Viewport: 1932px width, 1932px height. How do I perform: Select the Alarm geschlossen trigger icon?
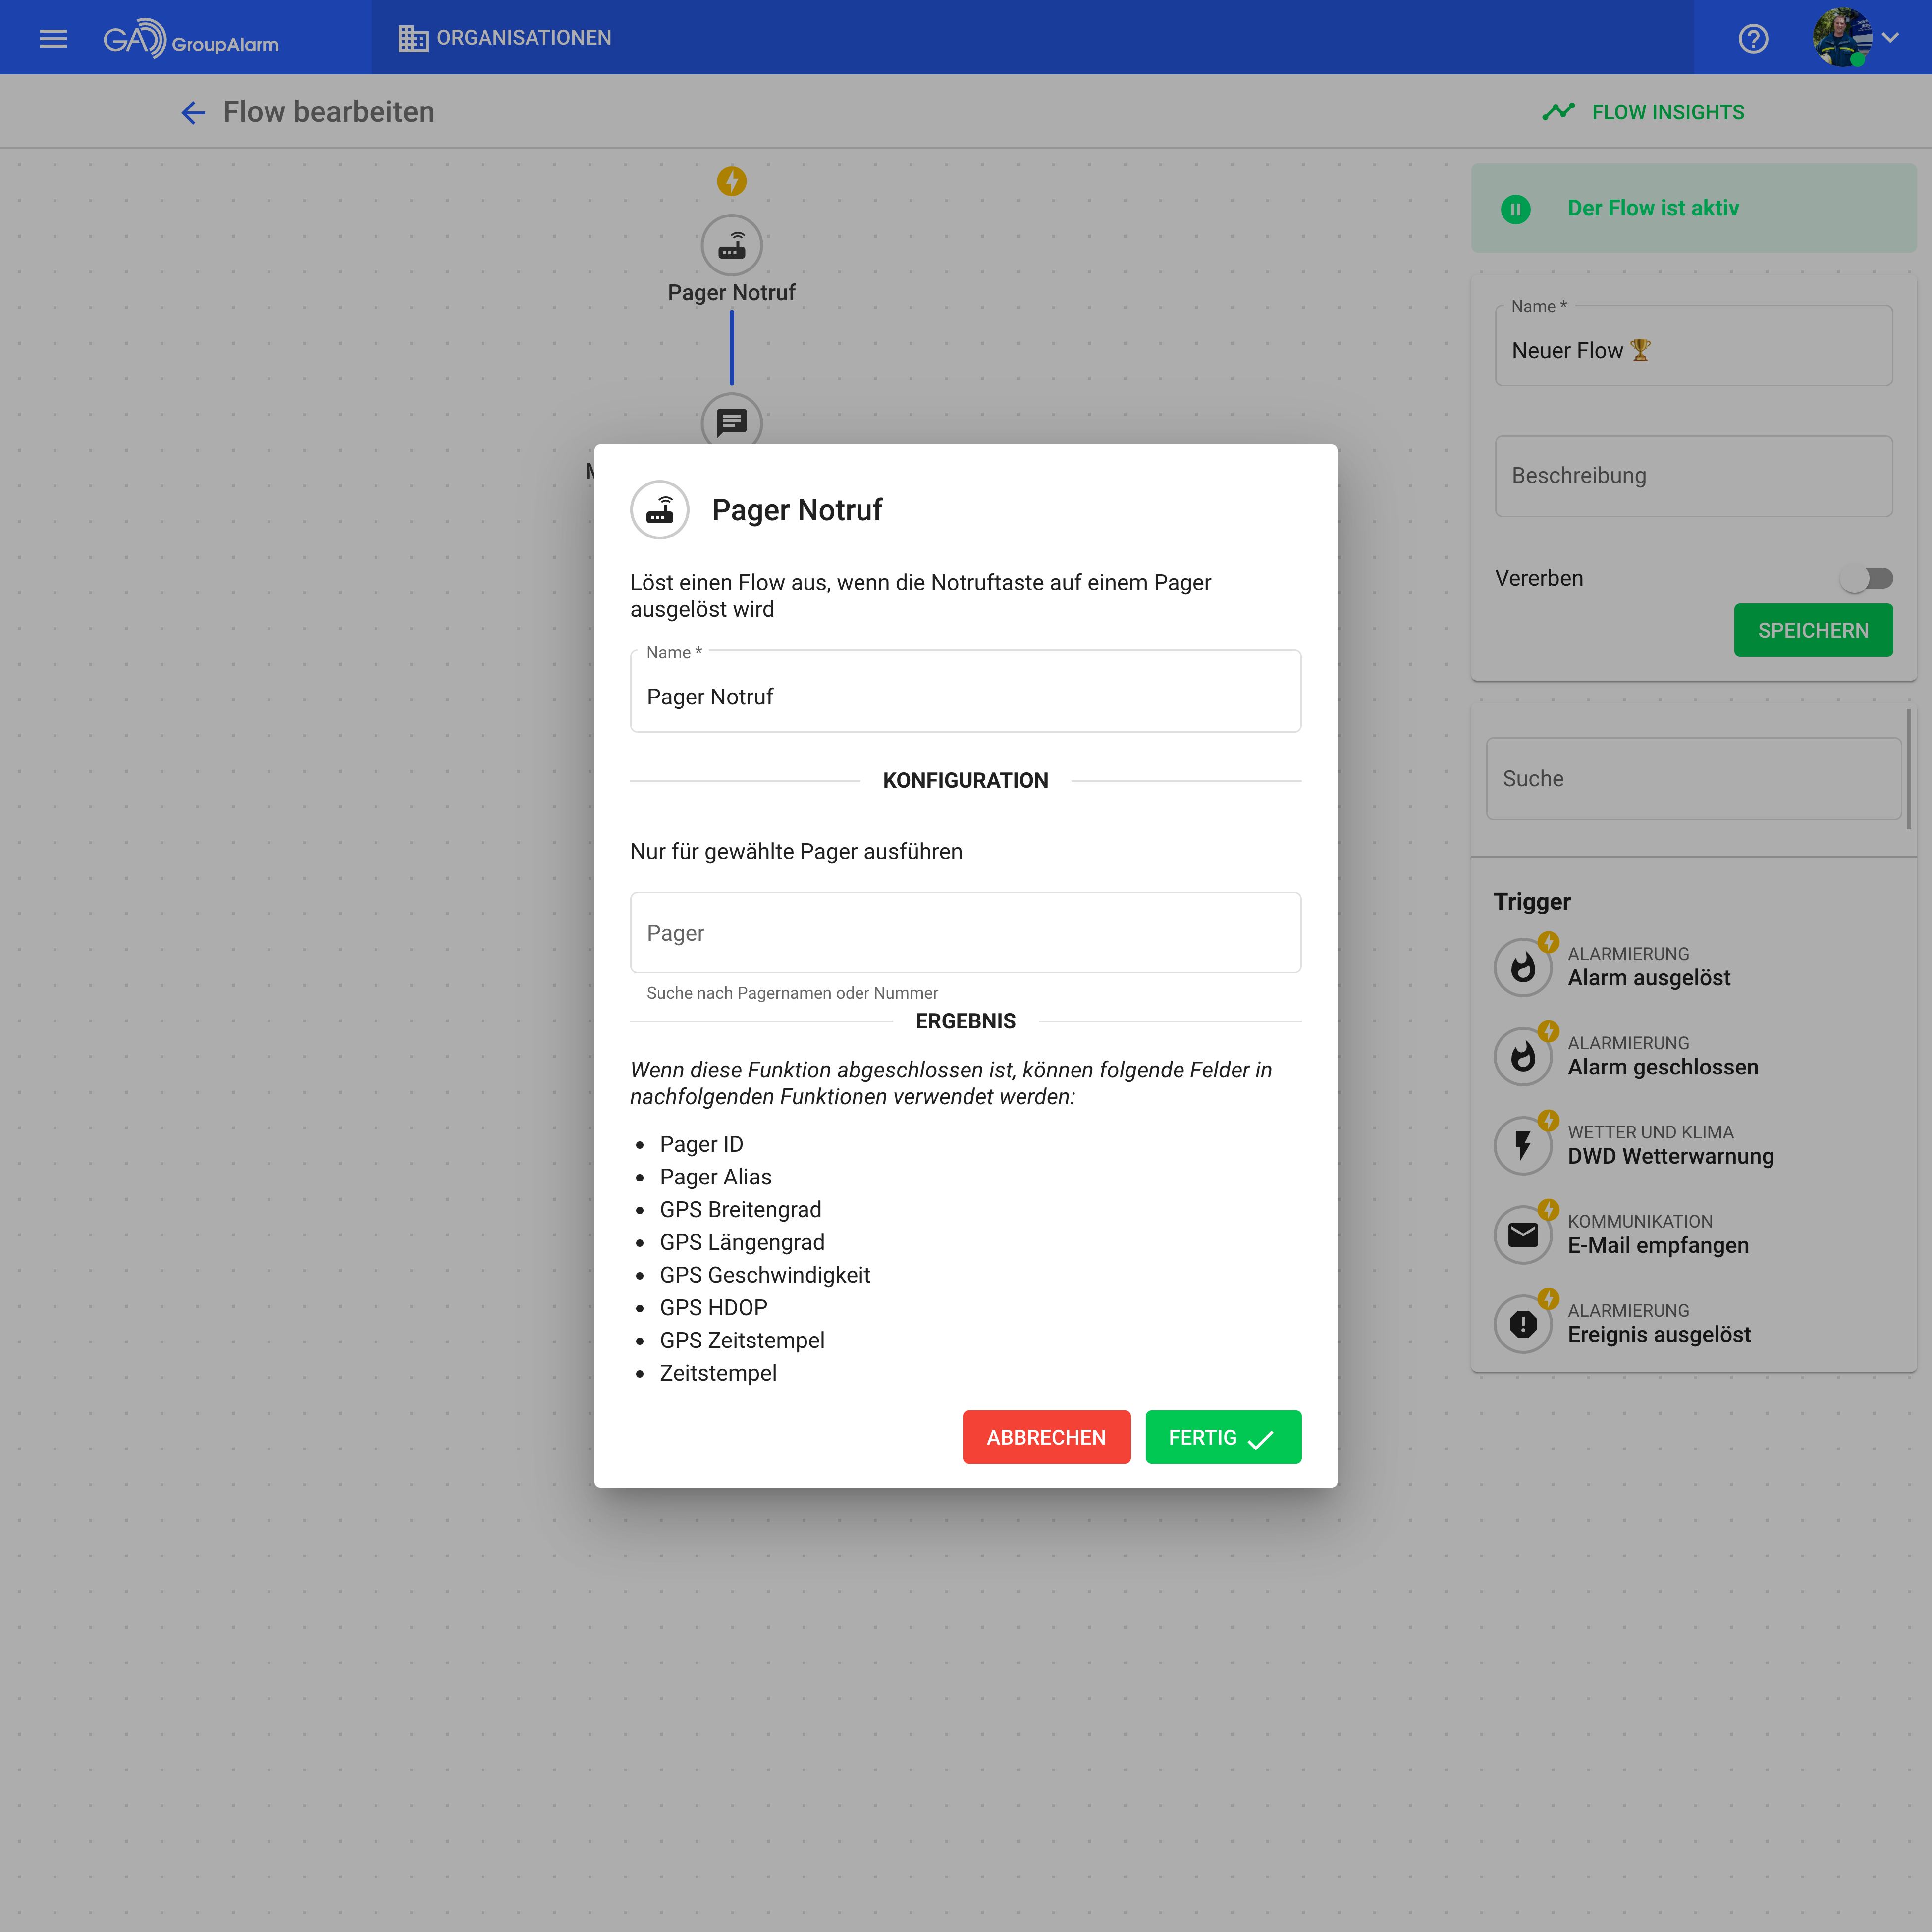pyautogui.click(x=1522, y=1056)
